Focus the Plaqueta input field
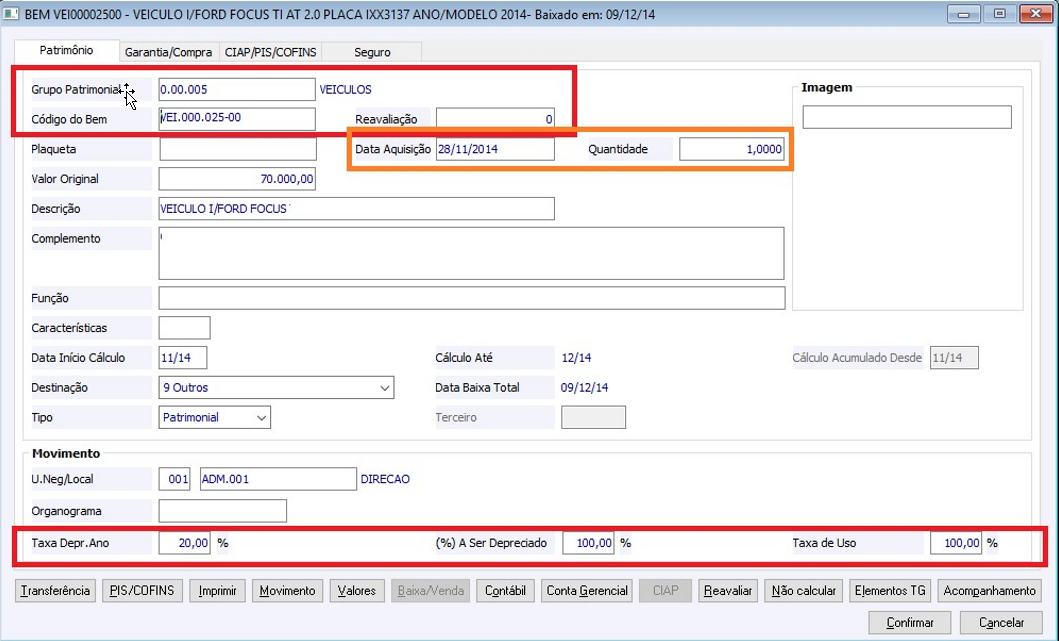The width and height of the screenshot is (1059, 641). click(238, 149)
